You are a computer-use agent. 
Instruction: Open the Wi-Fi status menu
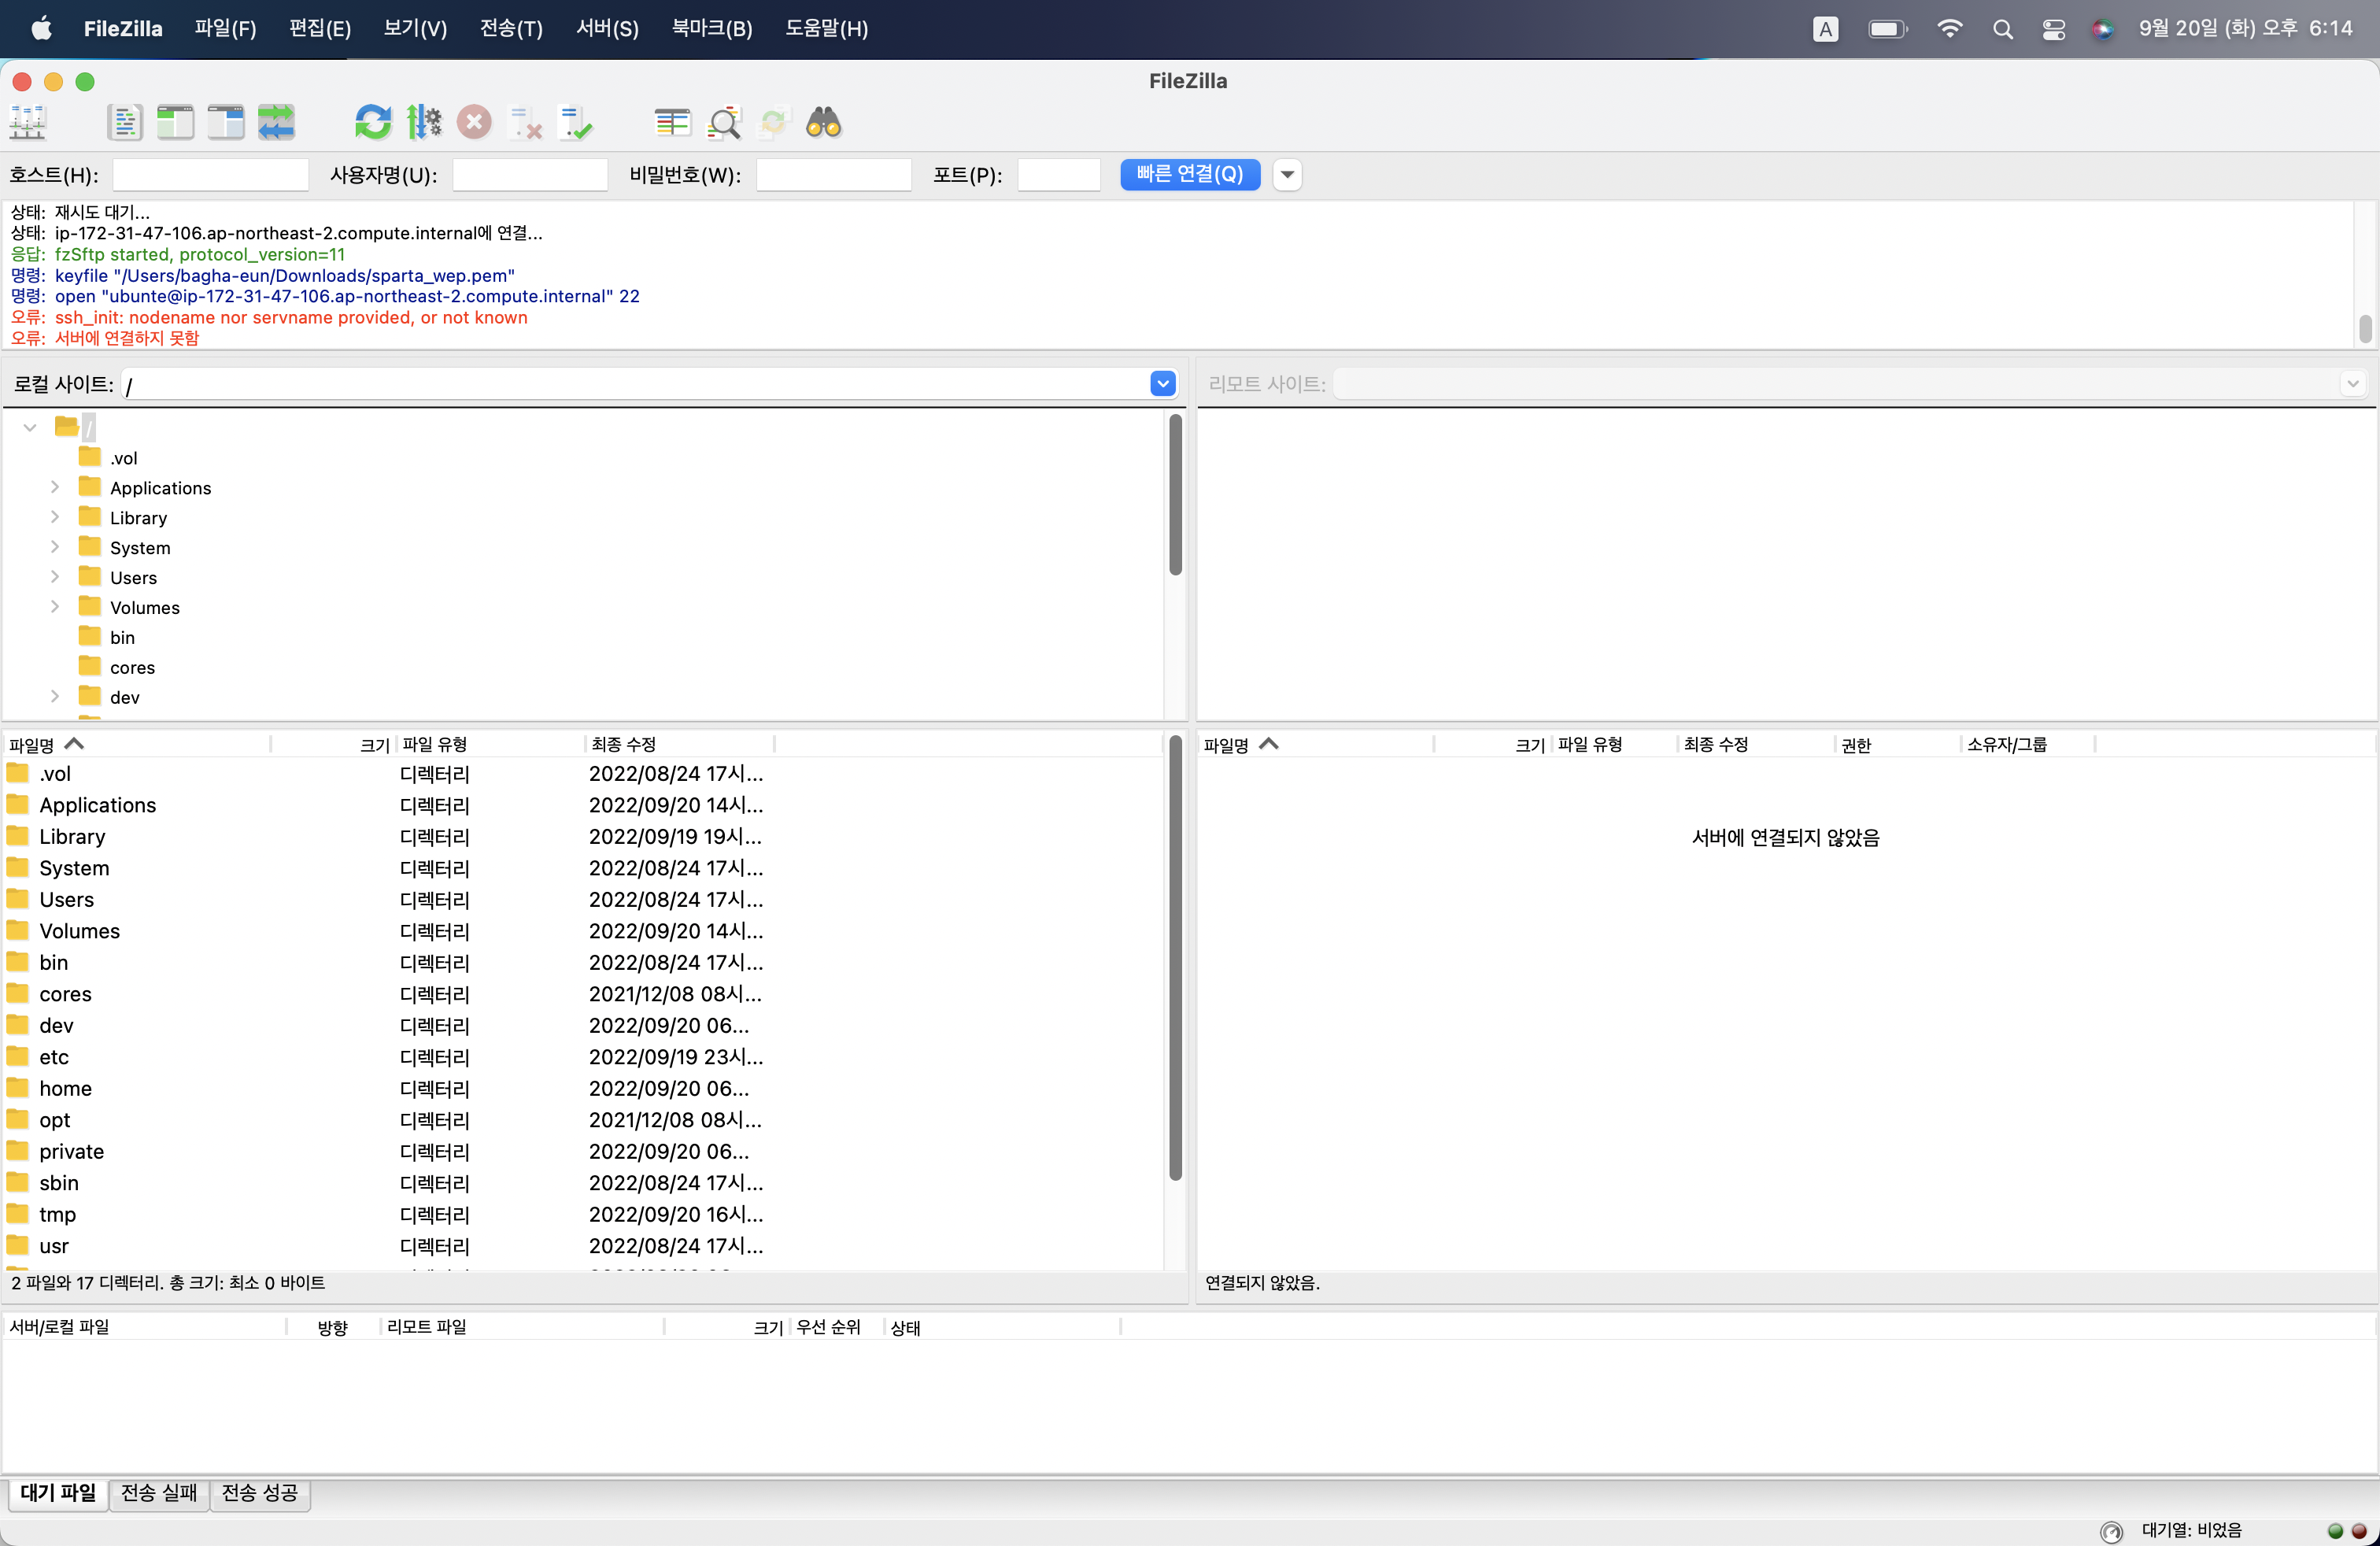1949,28
